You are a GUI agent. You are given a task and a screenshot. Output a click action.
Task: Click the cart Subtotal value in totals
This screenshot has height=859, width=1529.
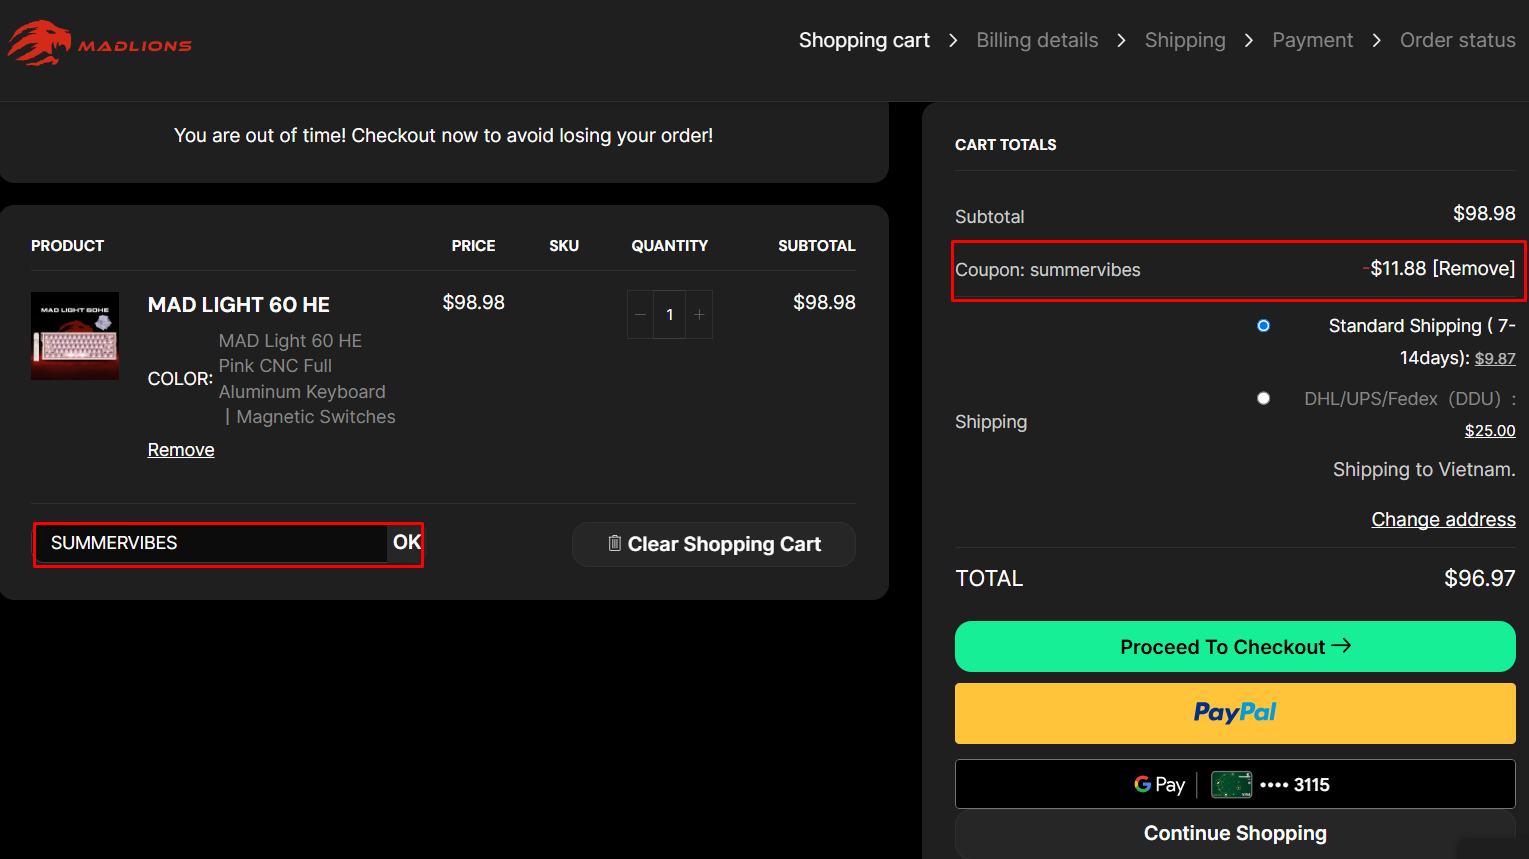1484,214
